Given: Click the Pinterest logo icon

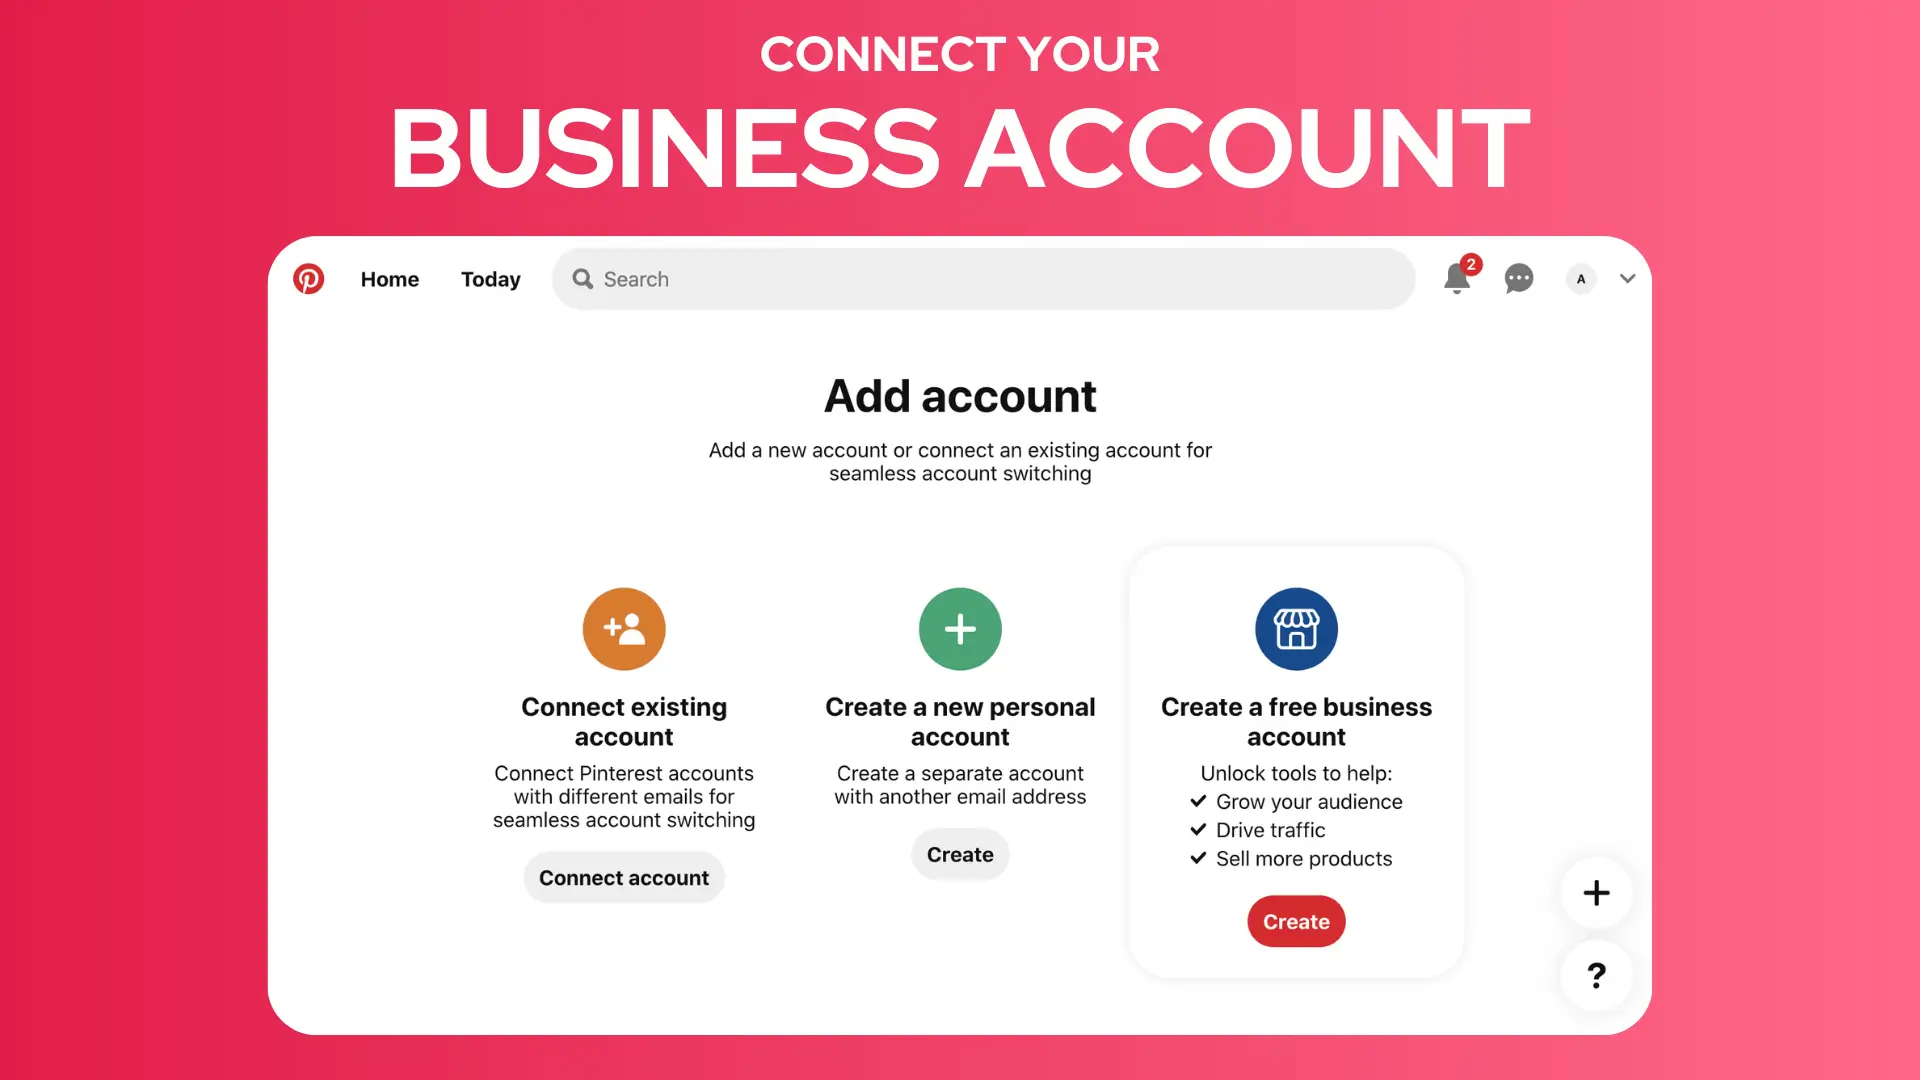Looking at the screenshot, I should [309, 278].
